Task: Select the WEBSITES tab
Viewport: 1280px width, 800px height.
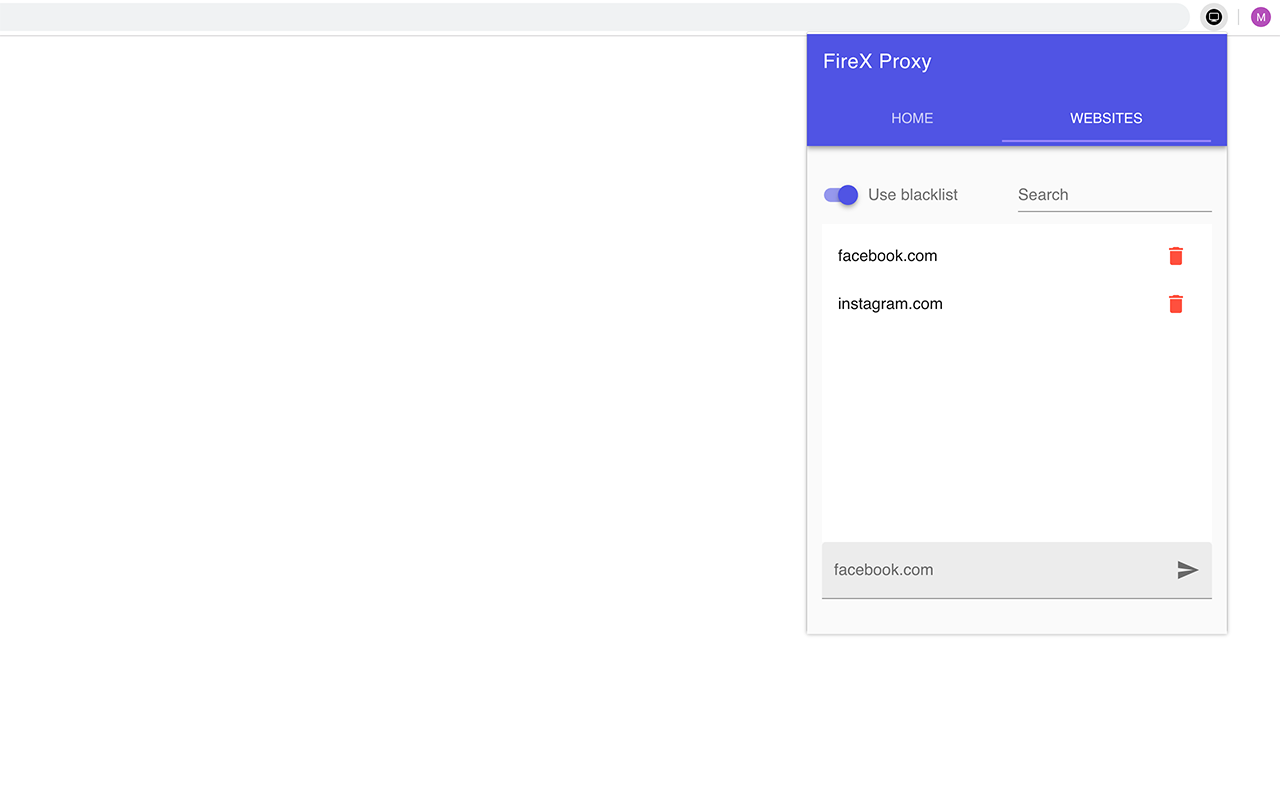Action: (x=1106, y=118)
